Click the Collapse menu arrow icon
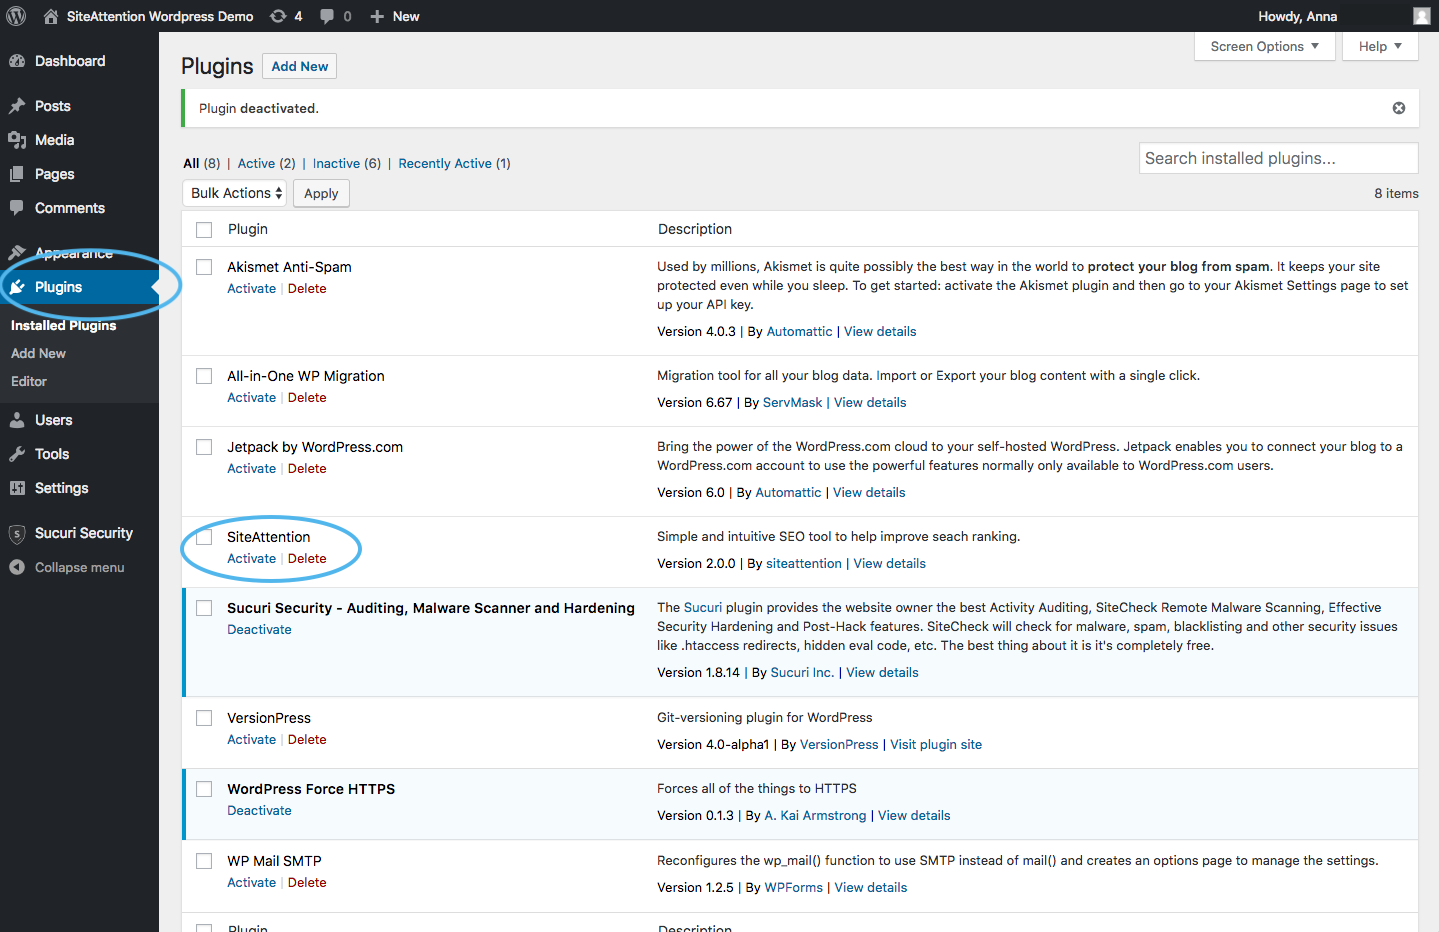This screenshot has height=932, width=1439. (17, 567)
